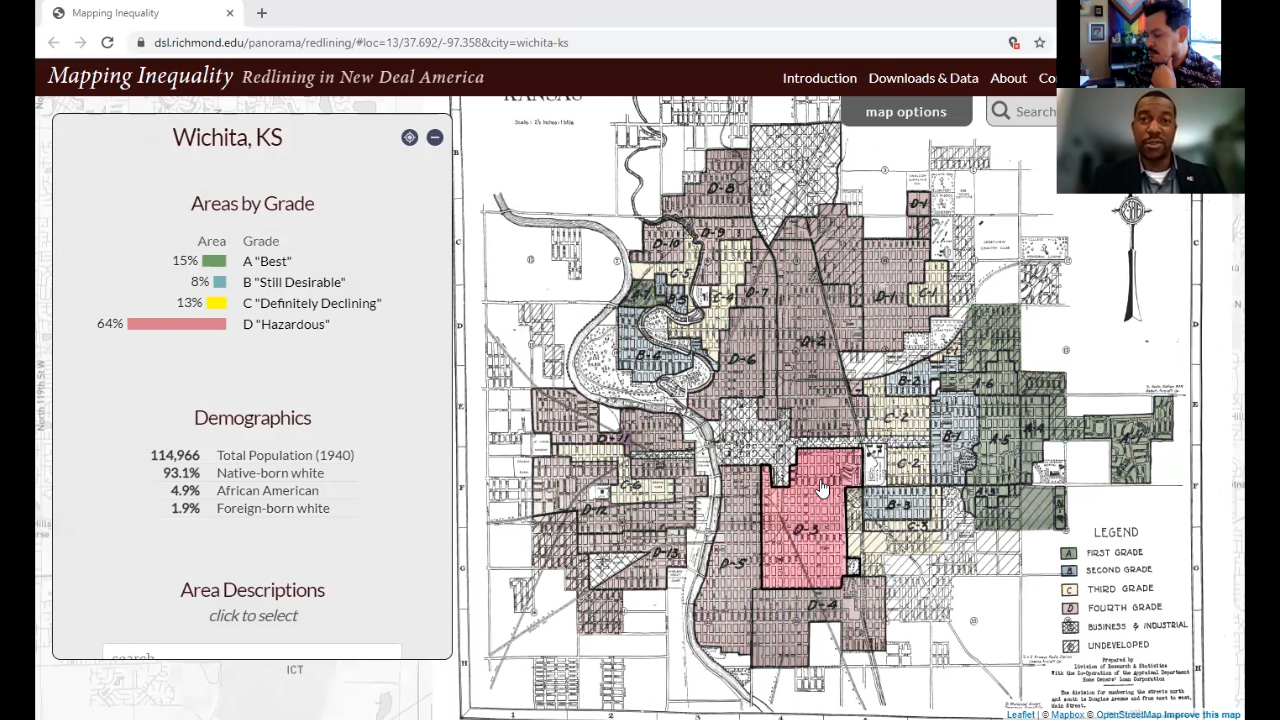The width and height of the screenshot is (1280, 720).
Task: Click the map options button
Action: (906, 112)
